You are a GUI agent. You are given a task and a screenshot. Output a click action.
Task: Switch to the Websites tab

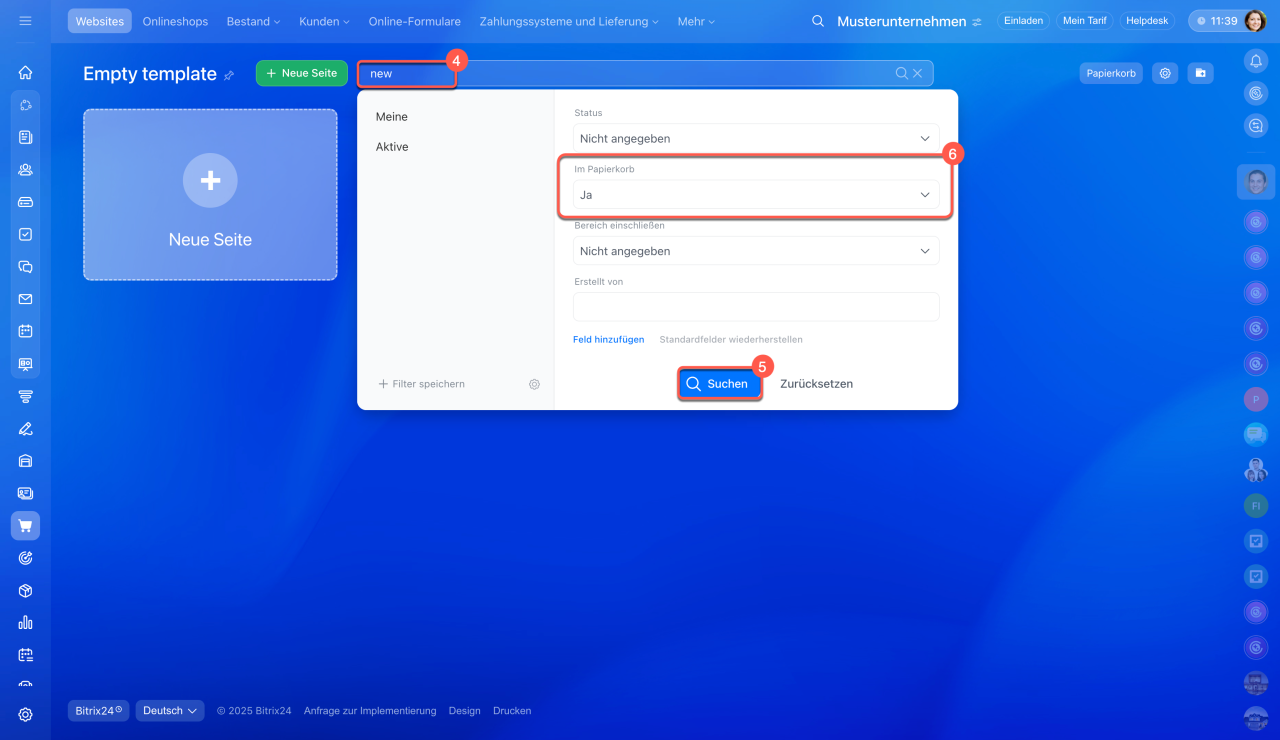[x=100, y=21]
